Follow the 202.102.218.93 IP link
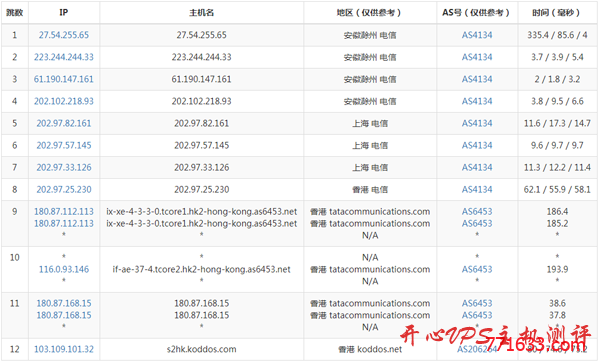This screenshot has width=600, height=363. point(64,101)
